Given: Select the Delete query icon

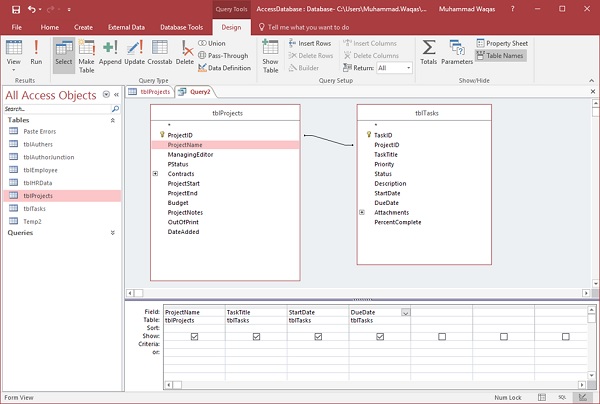Looking at the screenshot, I should click(186, 51).
